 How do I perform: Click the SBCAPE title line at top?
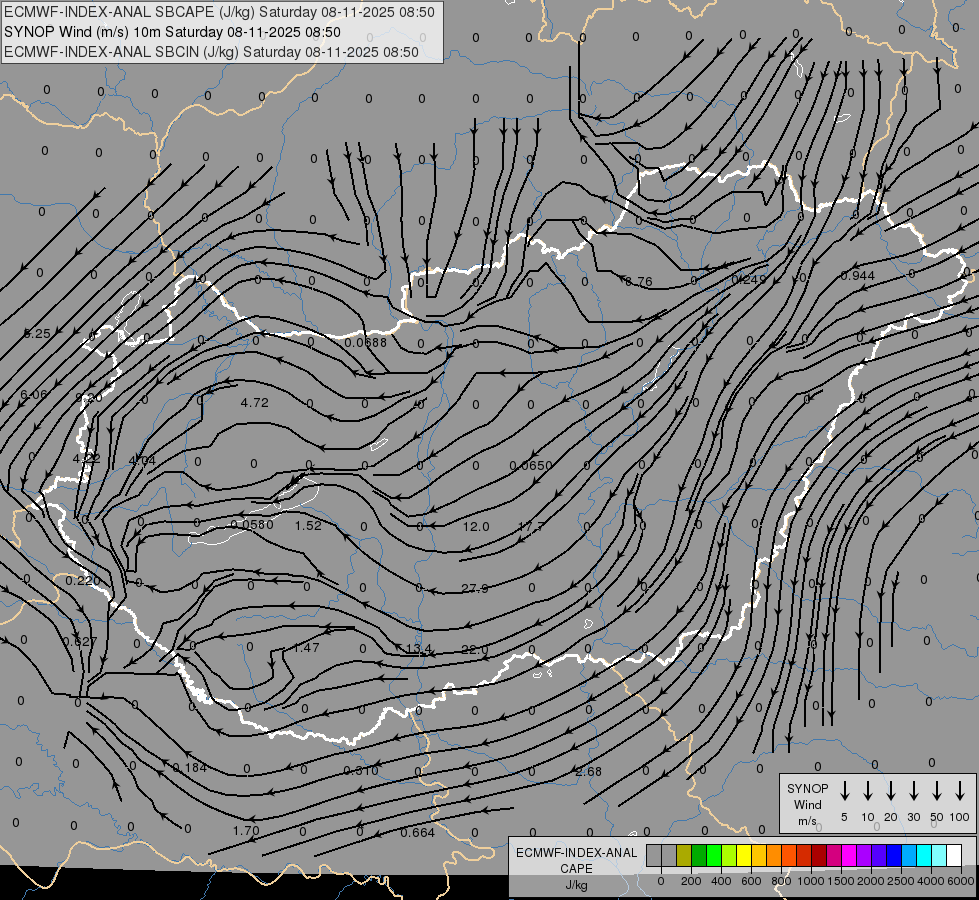click(219, 12)
